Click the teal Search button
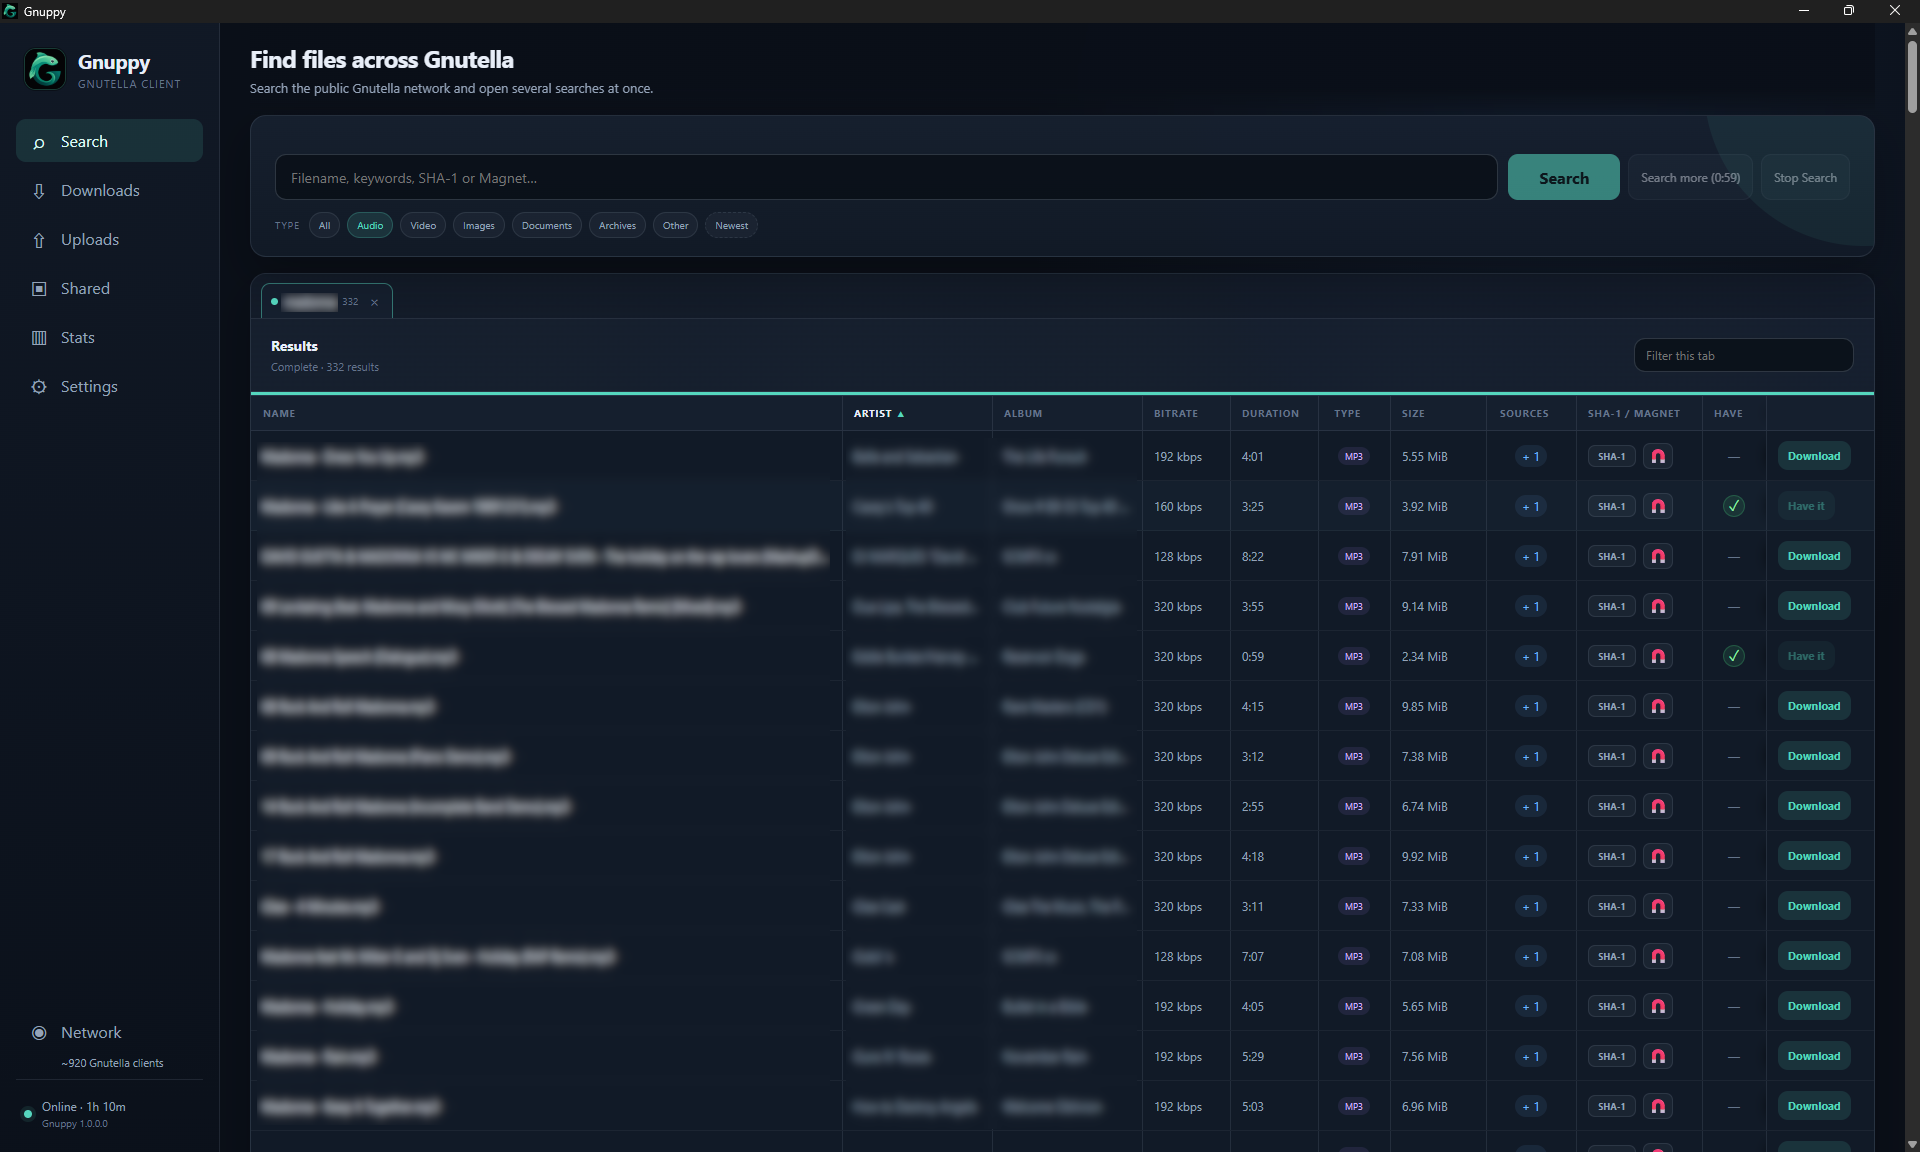The height and width of the screenshot is (1152, 1920). [x=1563, y=177]
